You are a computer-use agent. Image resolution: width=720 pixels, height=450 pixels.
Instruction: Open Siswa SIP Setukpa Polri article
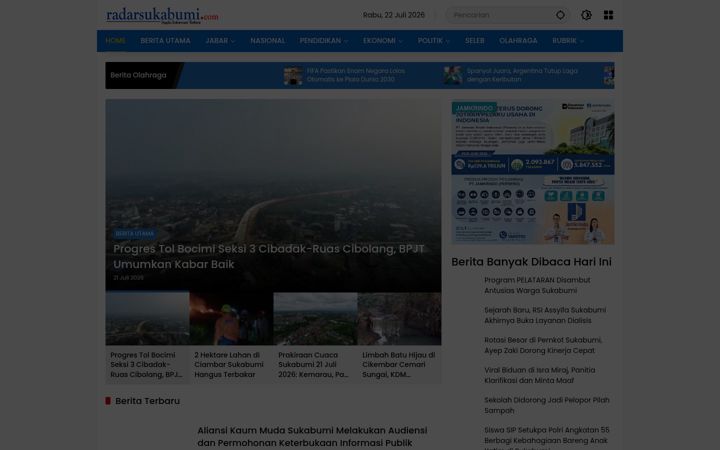click(x=546, y=439)
